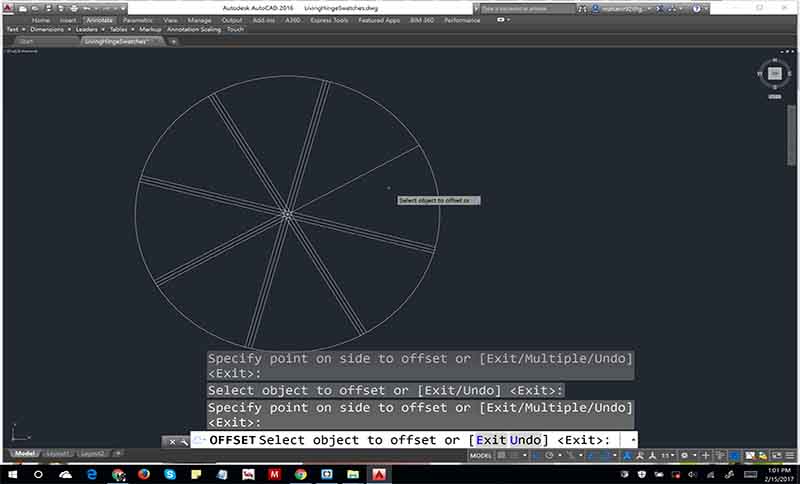The width and height of the screenshot is (800, 484).
Task: Click the user sign-in account icon
Action: pos(595,9)
